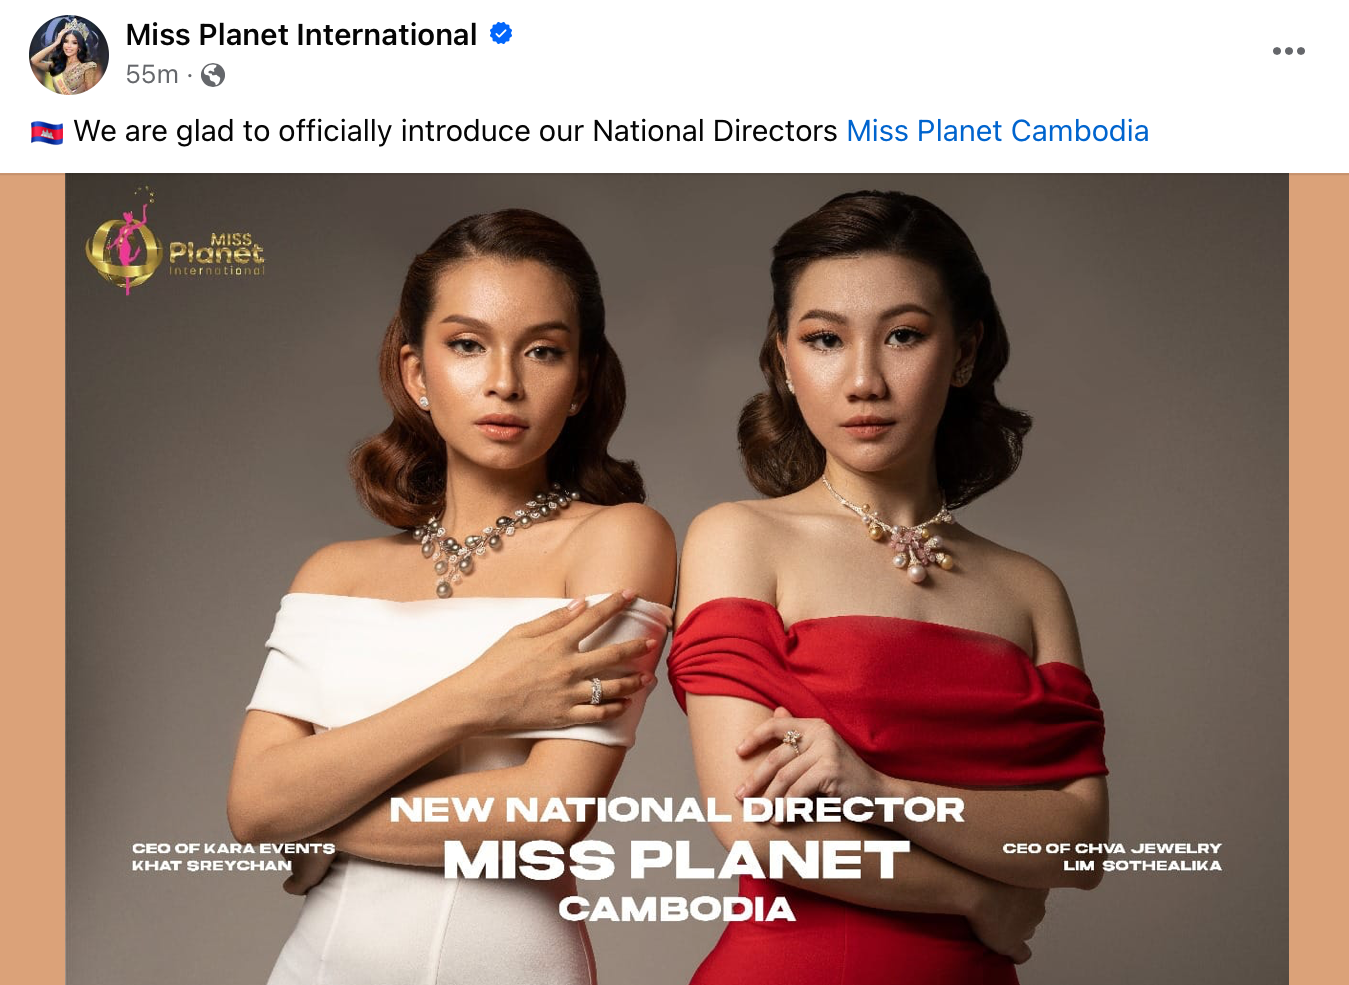Click the blue verified badge

pyautogui.click(x=501, y=34)
